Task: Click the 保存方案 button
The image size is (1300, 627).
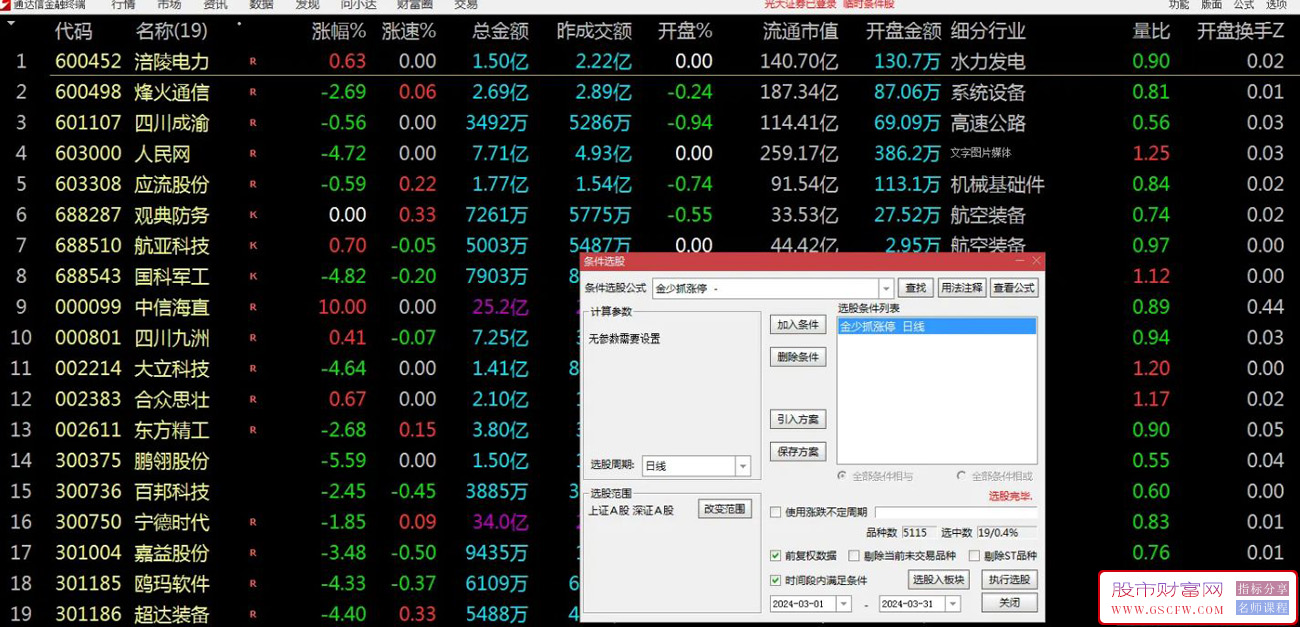Action: point(798,452)
